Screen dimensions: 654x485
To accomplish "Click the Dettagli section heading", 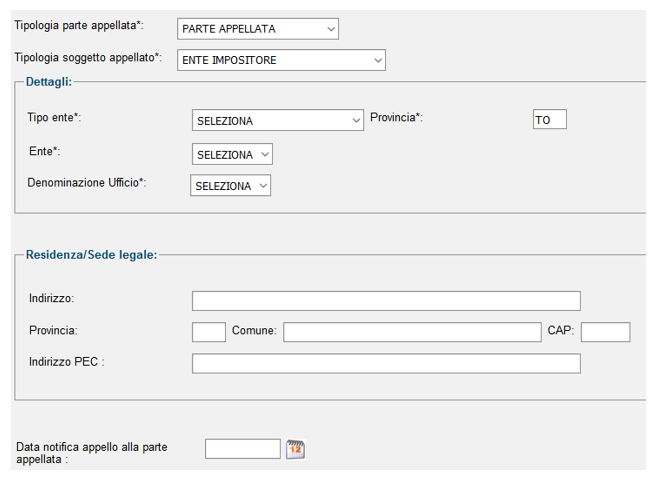I will pyautogui.click(x=49, y=82).
